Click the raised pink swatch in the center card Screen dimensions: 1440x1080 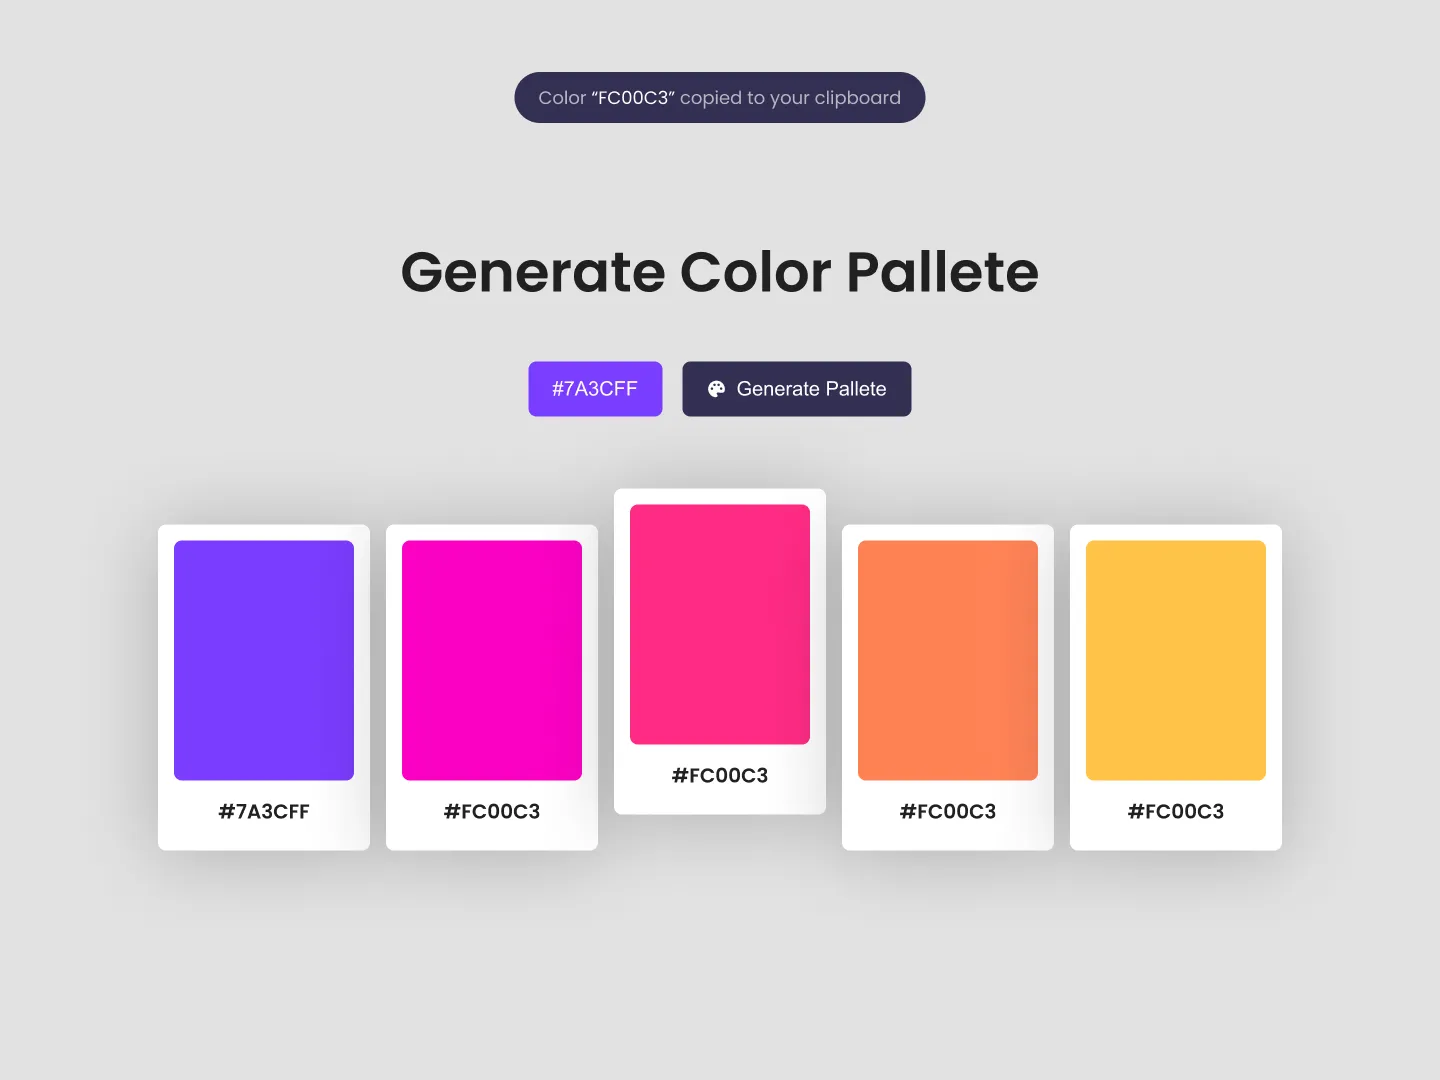click(x=719, y=623)
